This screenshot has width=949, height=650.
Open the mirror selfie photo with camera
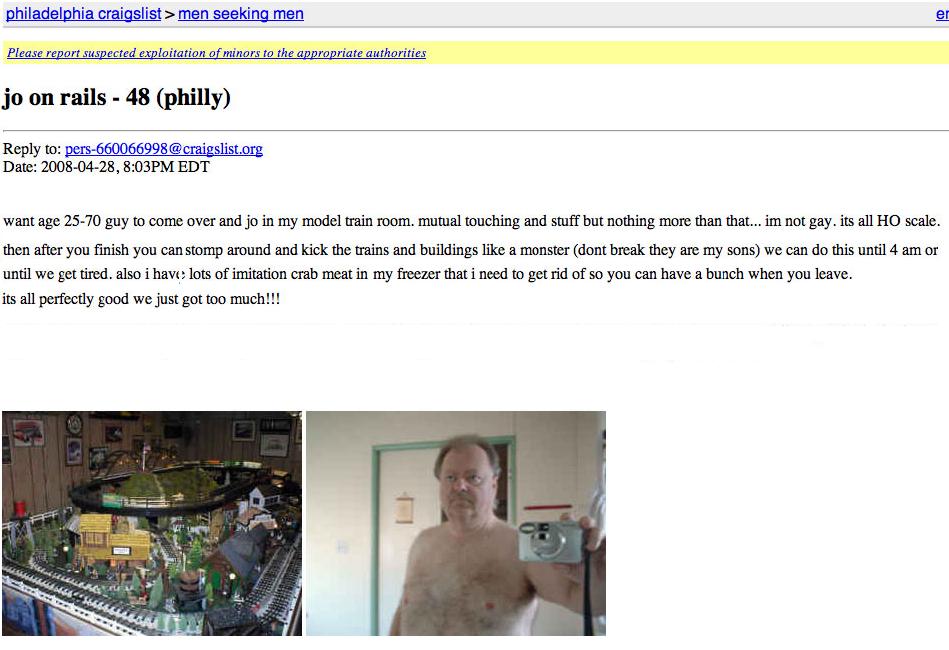456,523
